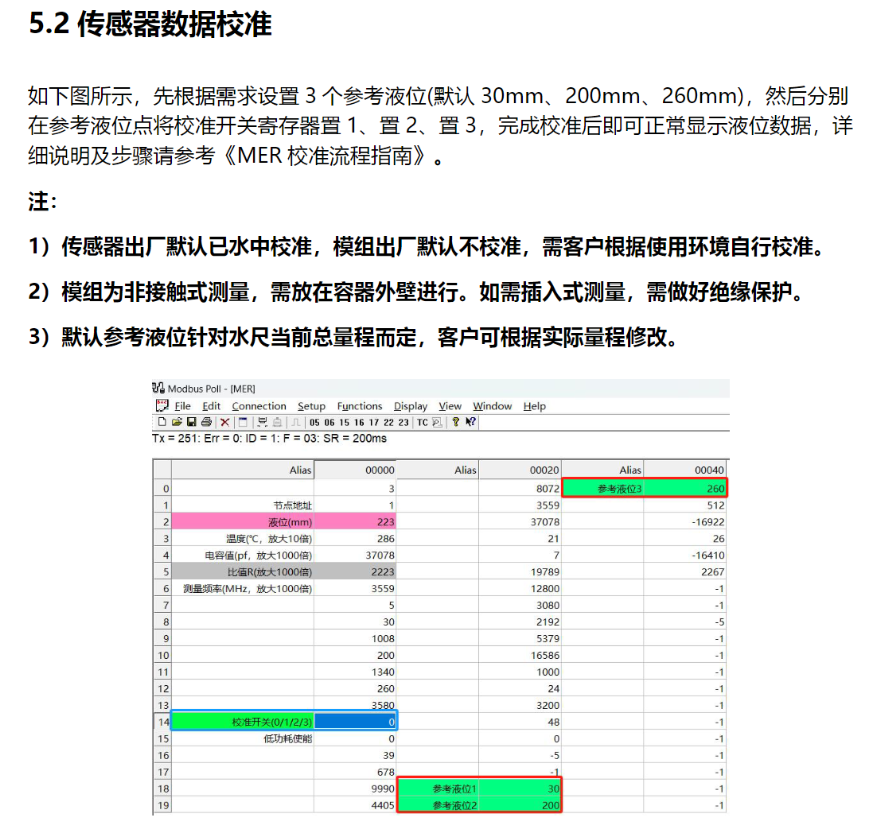This screenshot has height=830, width=888.
Task: Click the Save floppy disk icon
Action: 191,422
